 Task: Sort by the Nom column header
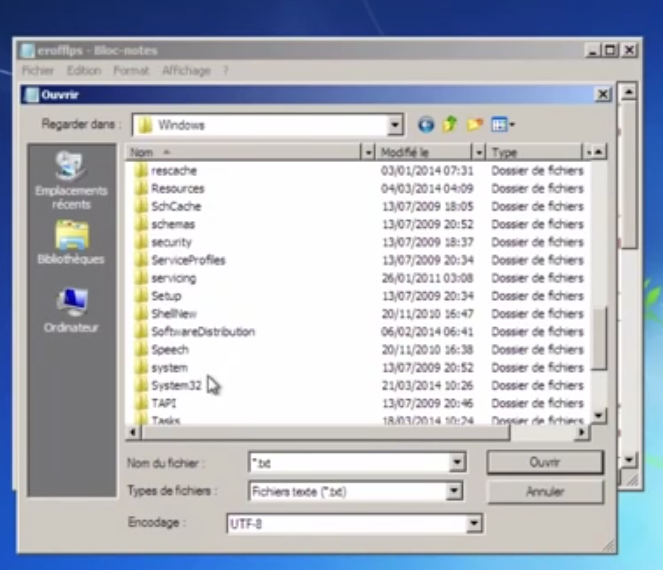point(244,152)
